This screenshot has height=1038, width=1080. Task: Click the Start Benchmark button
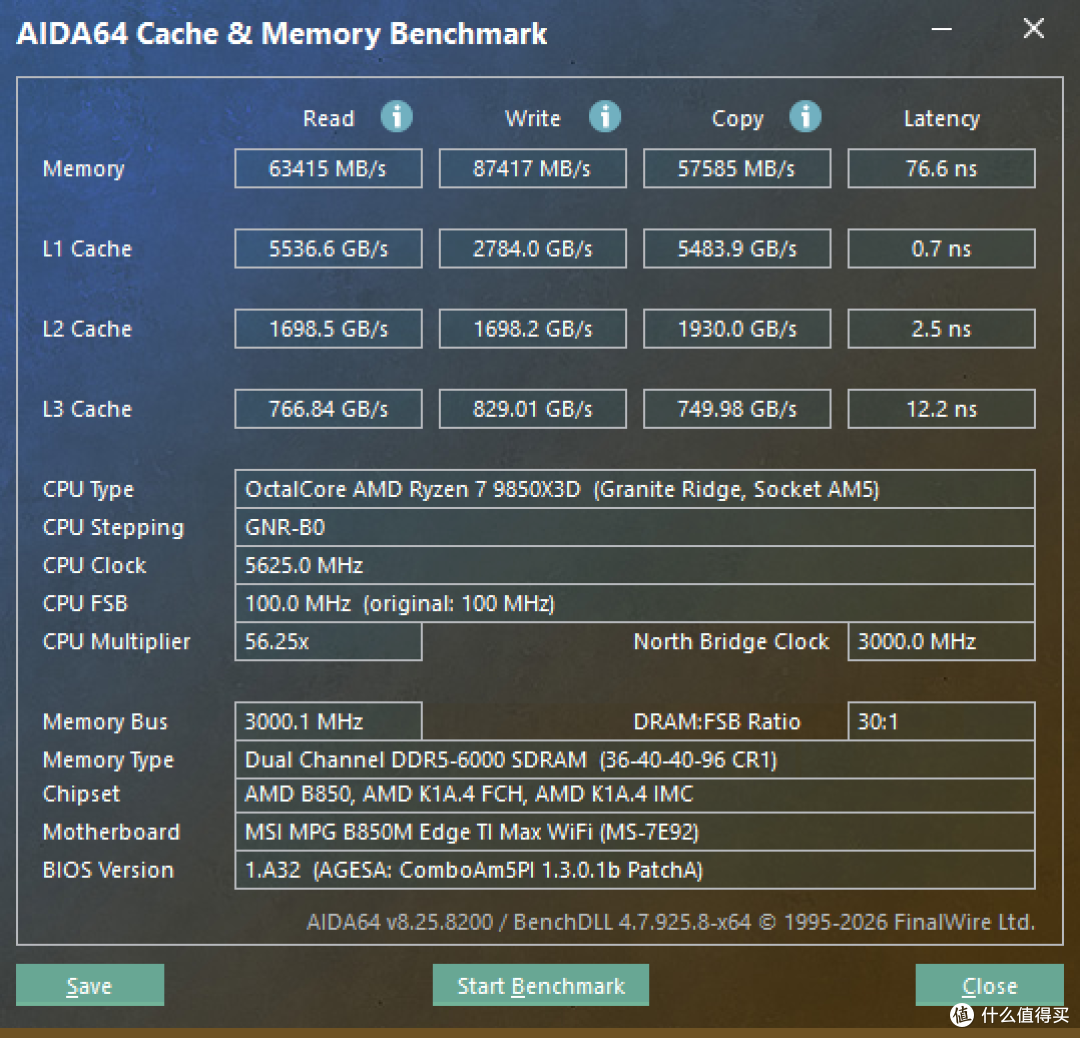click(541, 985)
